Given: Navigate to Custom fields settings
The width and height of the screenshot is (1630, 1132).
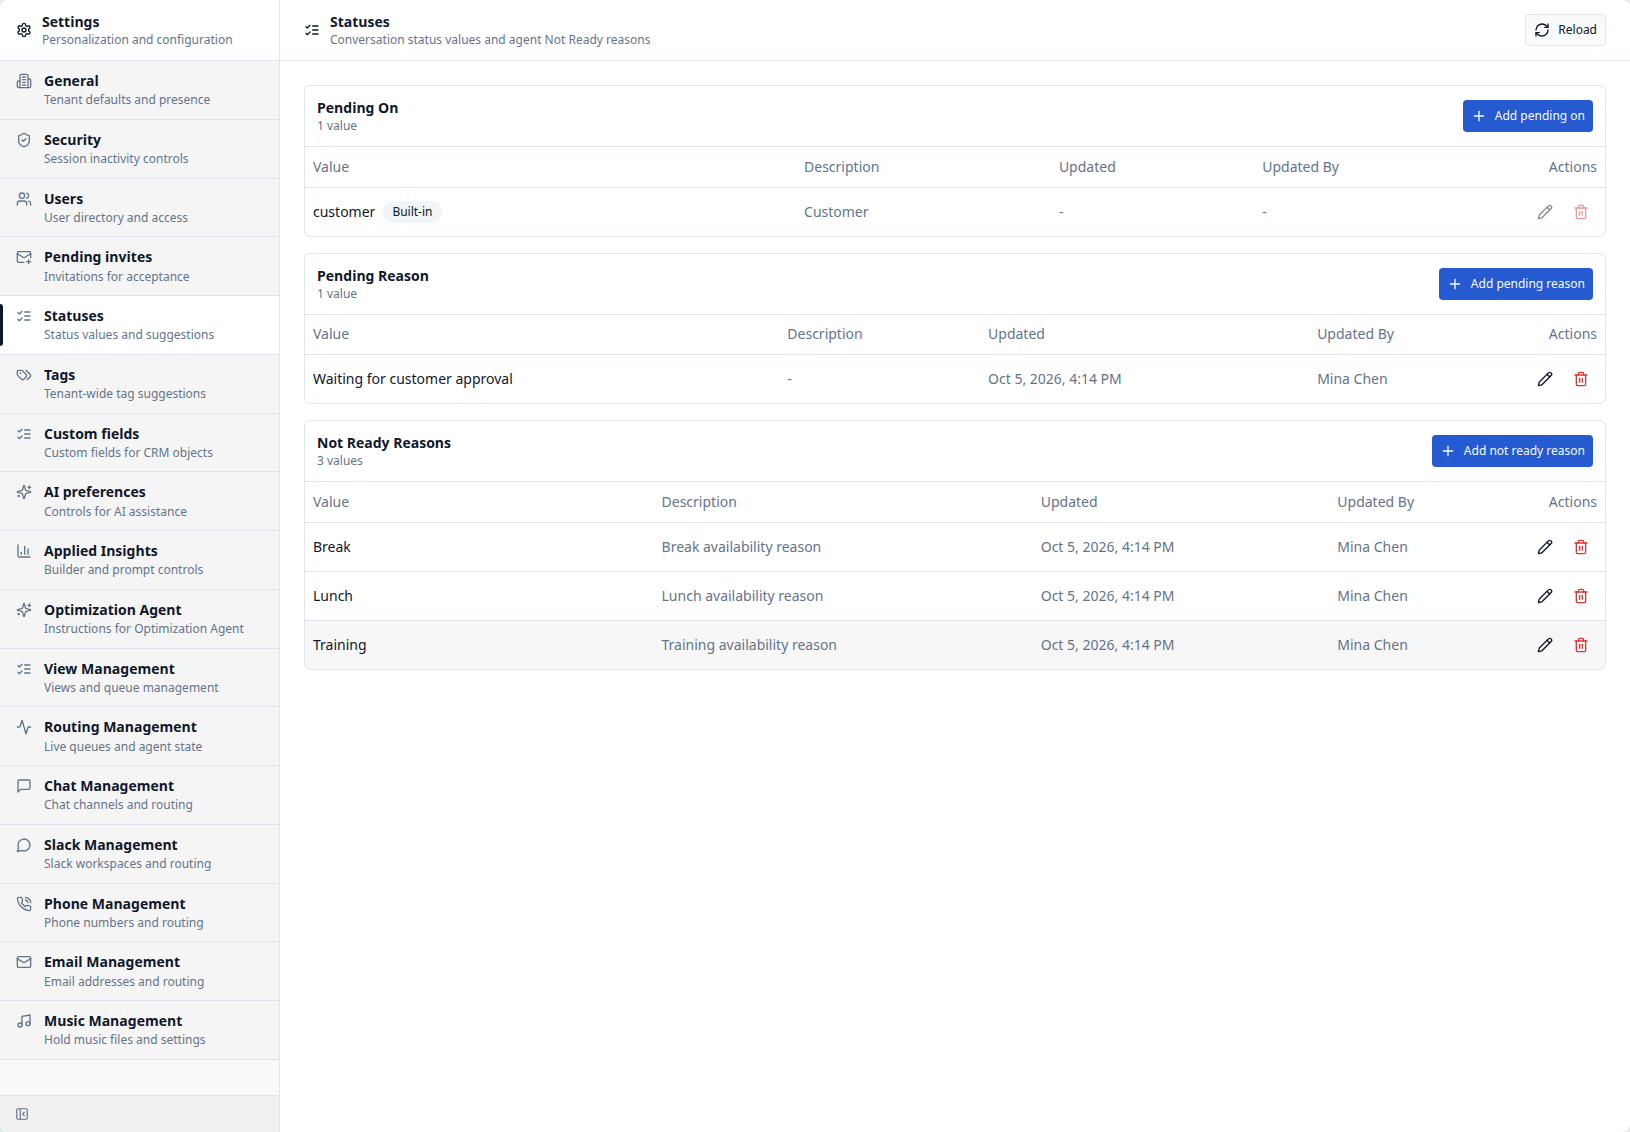Looking at the screenshot, I should pyautogui.click(x=140, y=443).
